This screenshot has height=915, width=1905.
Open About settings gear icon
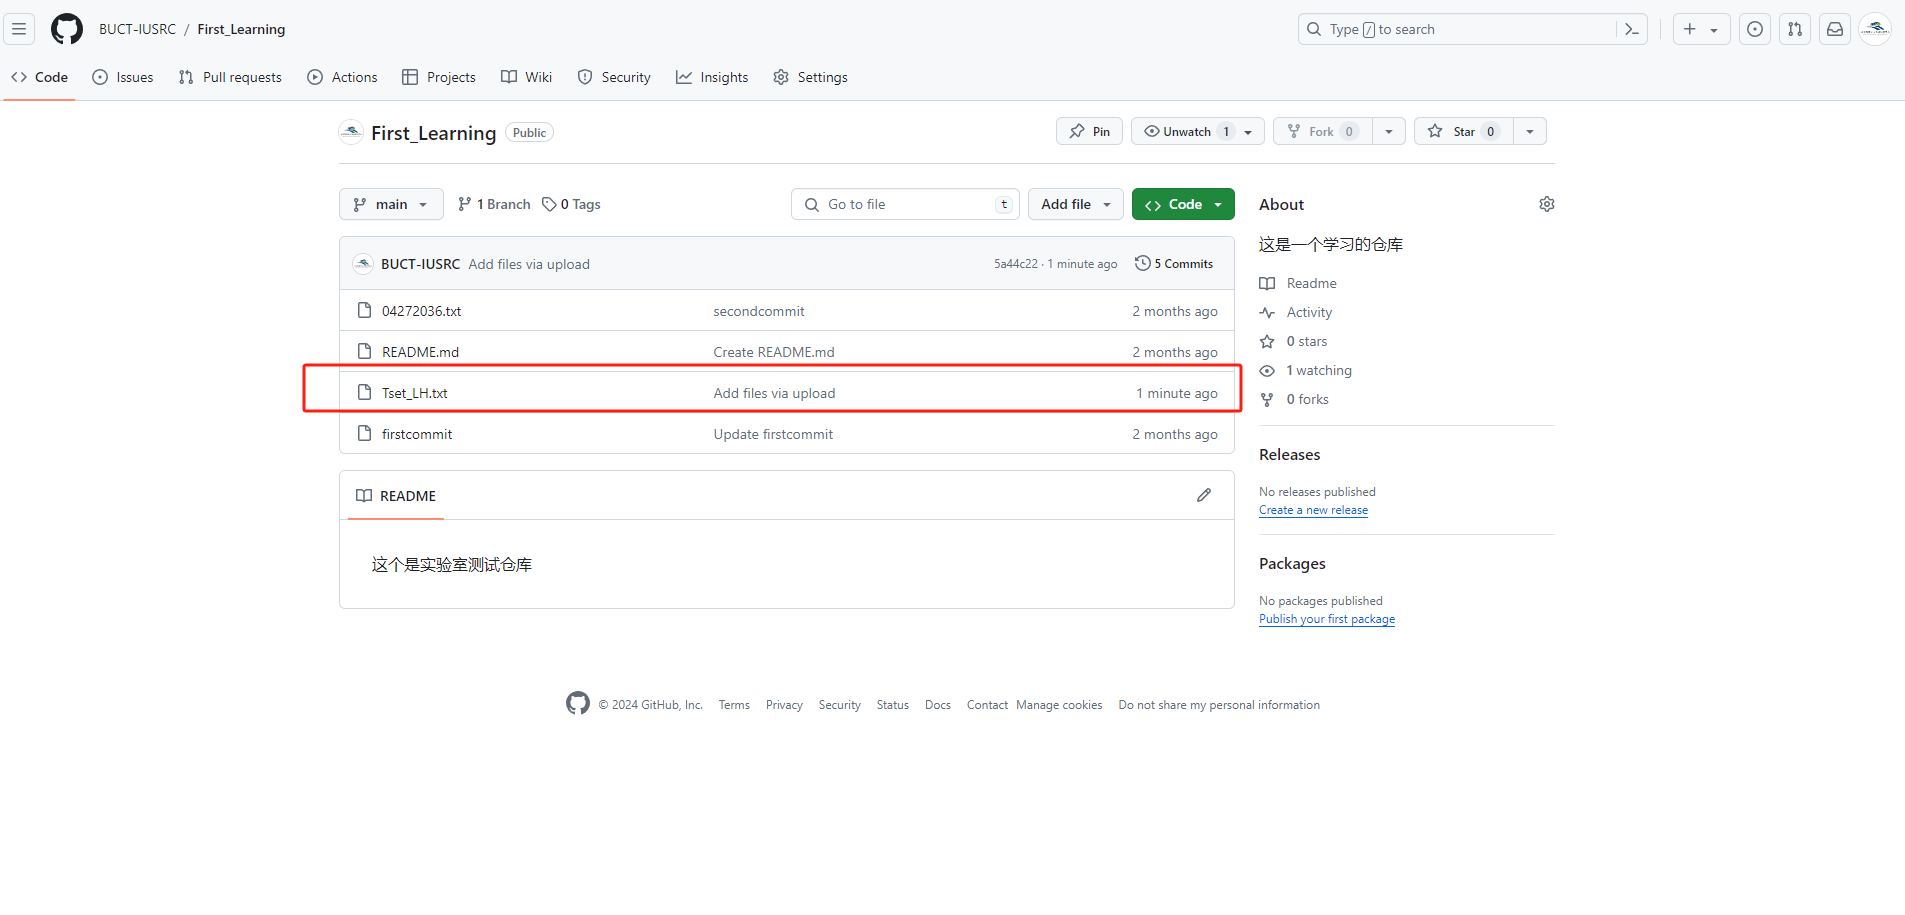tap(1547, 204)
